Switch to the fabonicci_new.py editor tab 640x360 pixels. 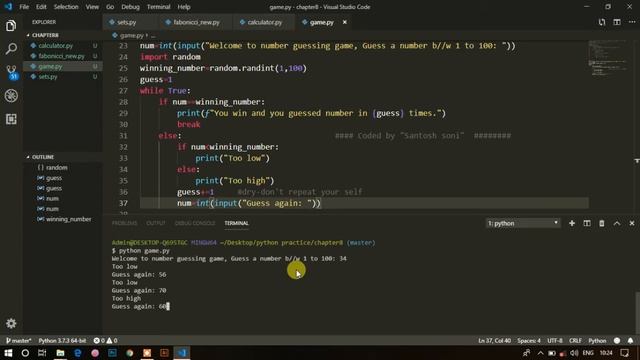pyautogui.click(x=196, y=22)
